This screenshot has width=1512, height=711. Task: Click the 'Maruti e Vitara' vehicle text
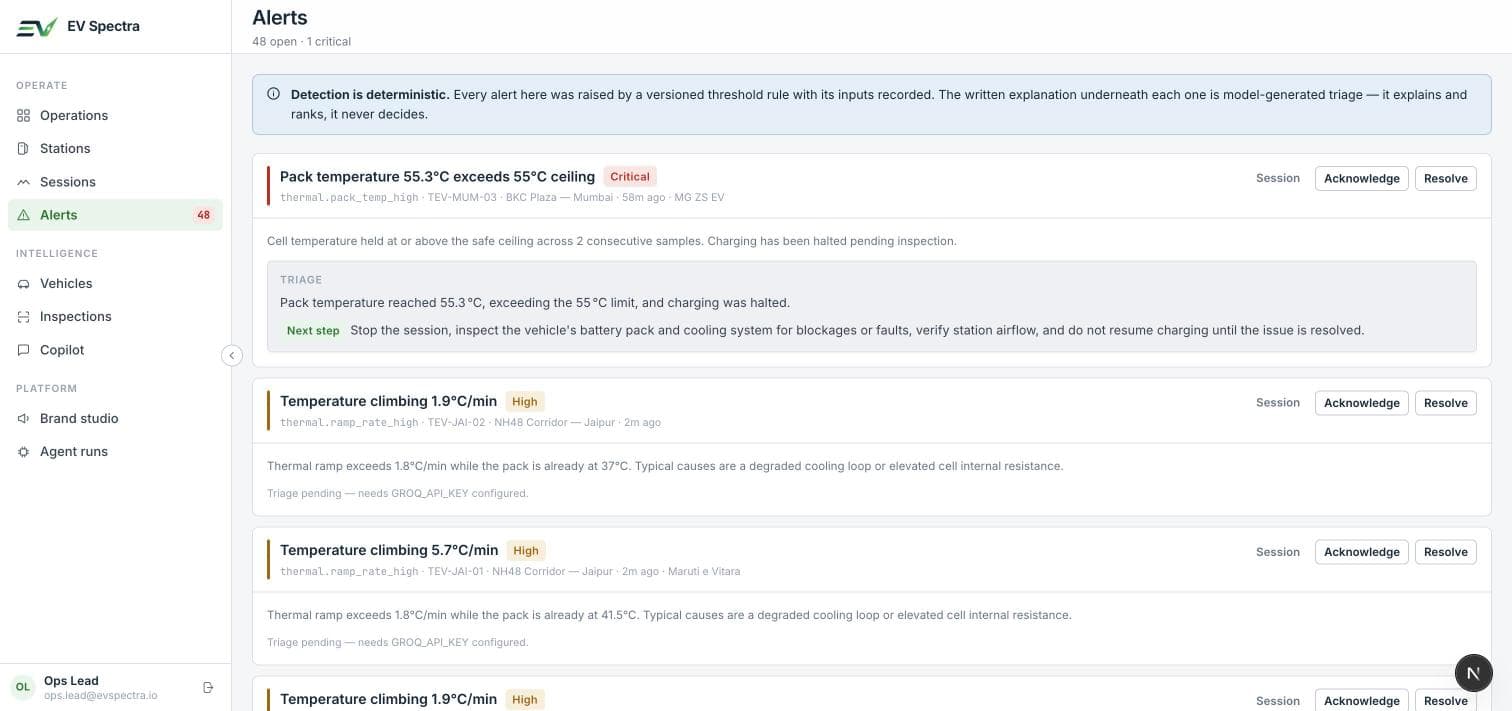click(704, 572)
